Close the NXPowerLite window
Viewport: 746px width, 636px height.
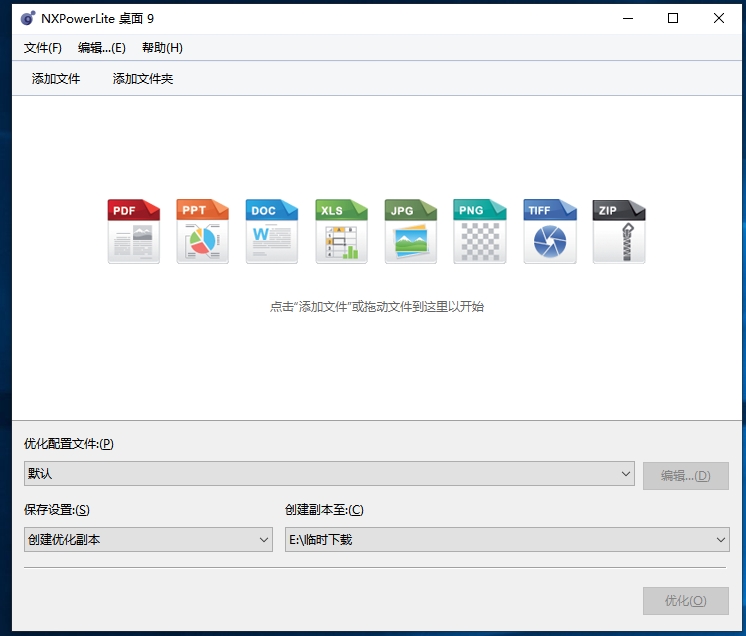719,18
